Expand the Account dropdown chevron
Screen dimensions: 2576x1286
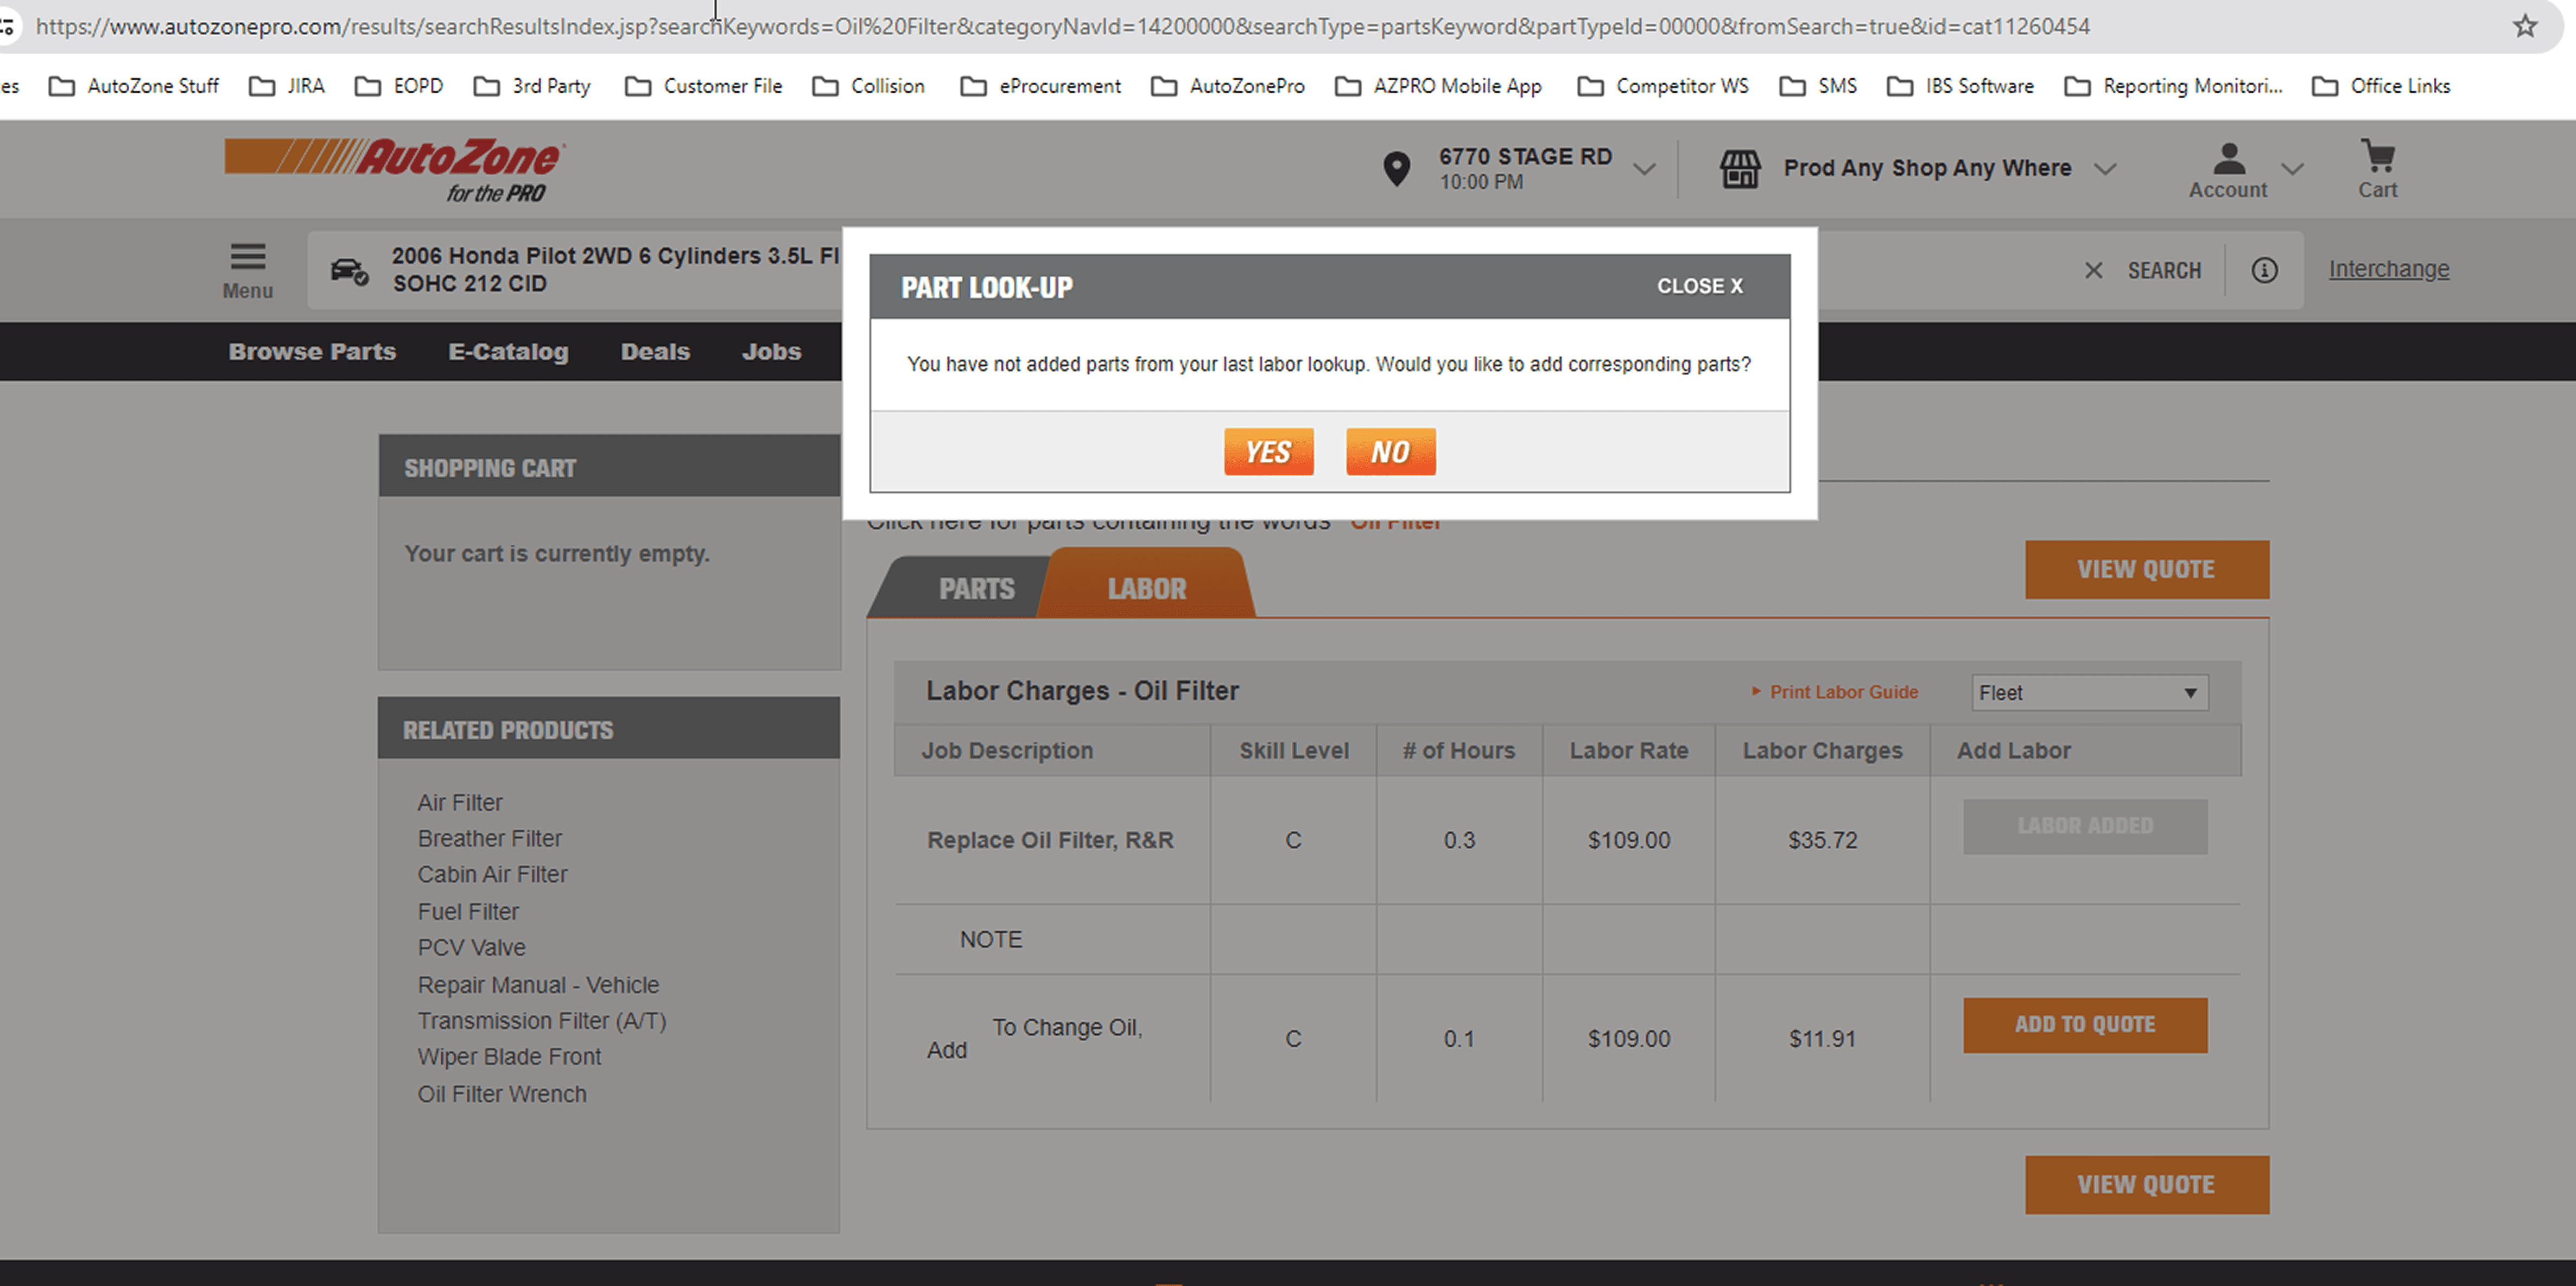(2292, 169)
